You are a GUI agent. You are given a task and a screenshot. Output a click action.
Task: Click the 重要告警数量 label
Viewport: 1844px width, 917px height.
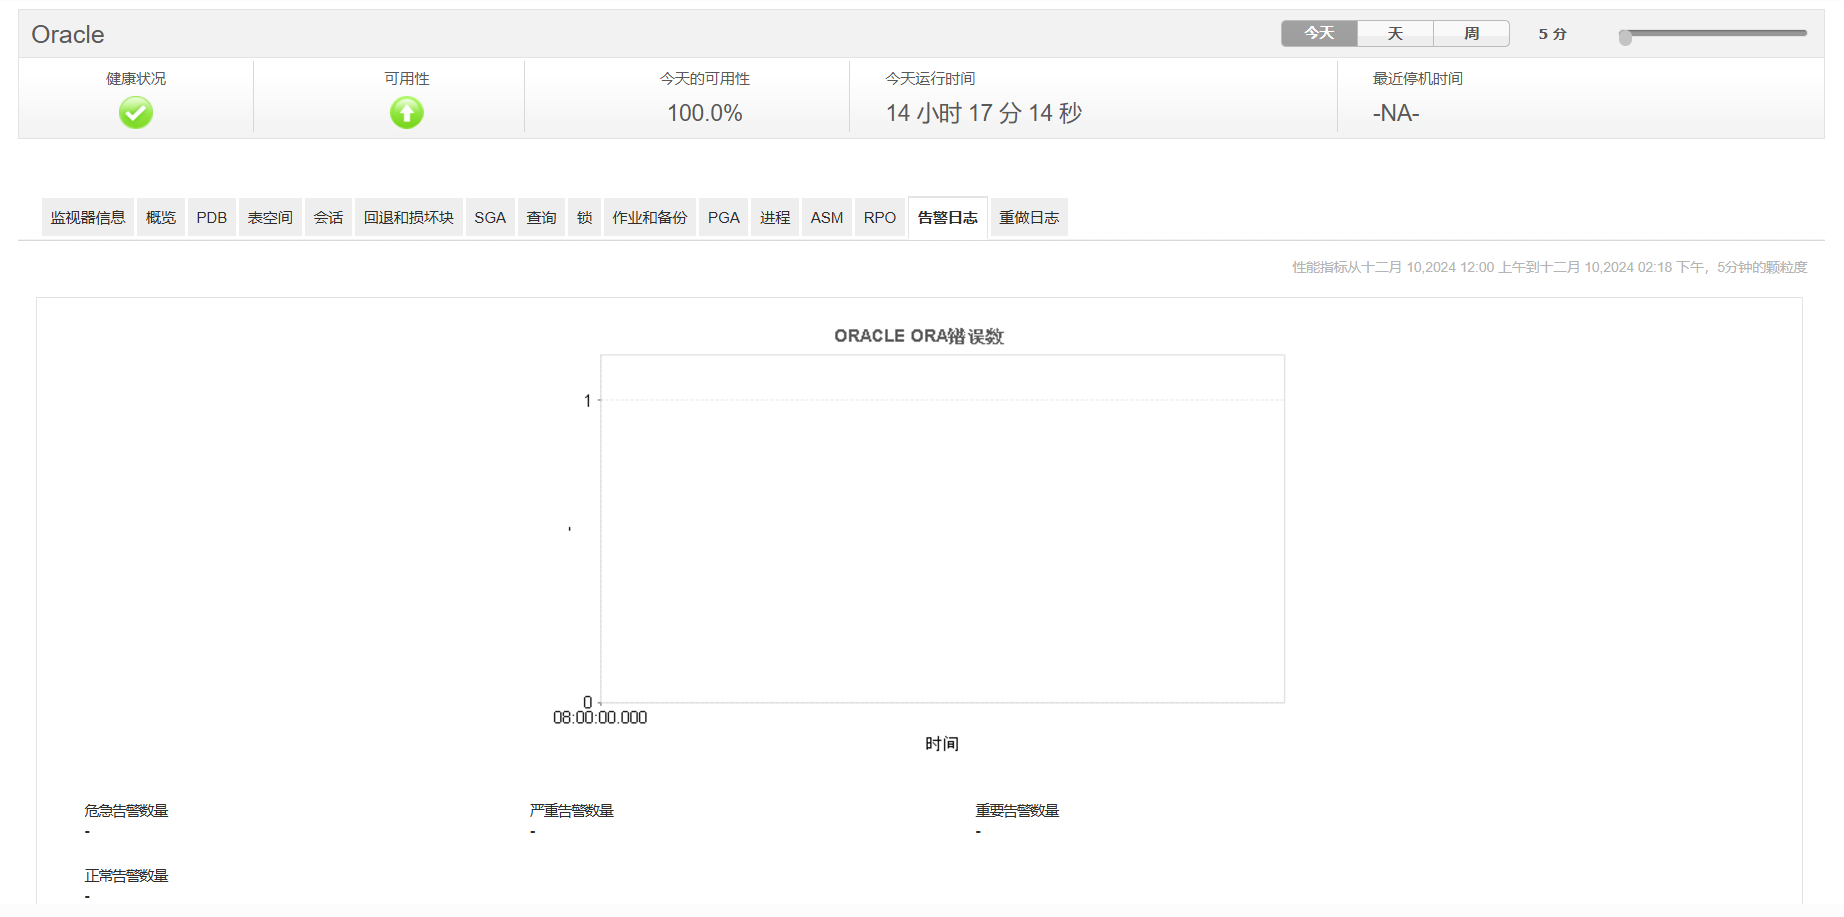pyautogui.click(x=1018, y=811)
